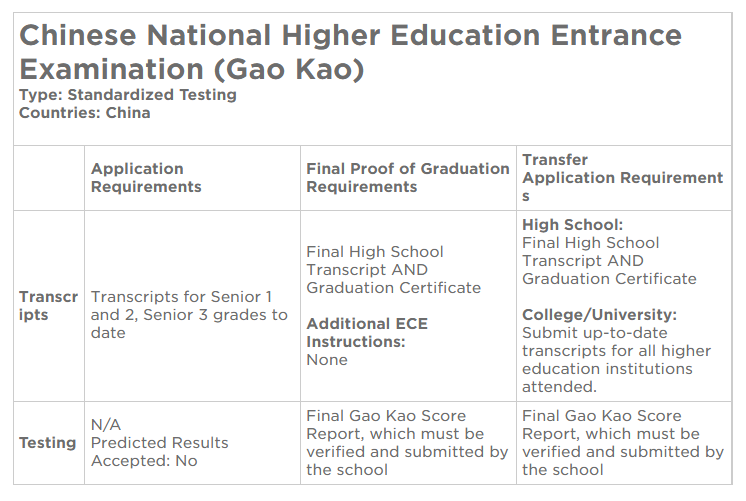This screenshot has height=501, width=746.
Task: Click the 'College/University:' bold label
Action: click(599, 315)
